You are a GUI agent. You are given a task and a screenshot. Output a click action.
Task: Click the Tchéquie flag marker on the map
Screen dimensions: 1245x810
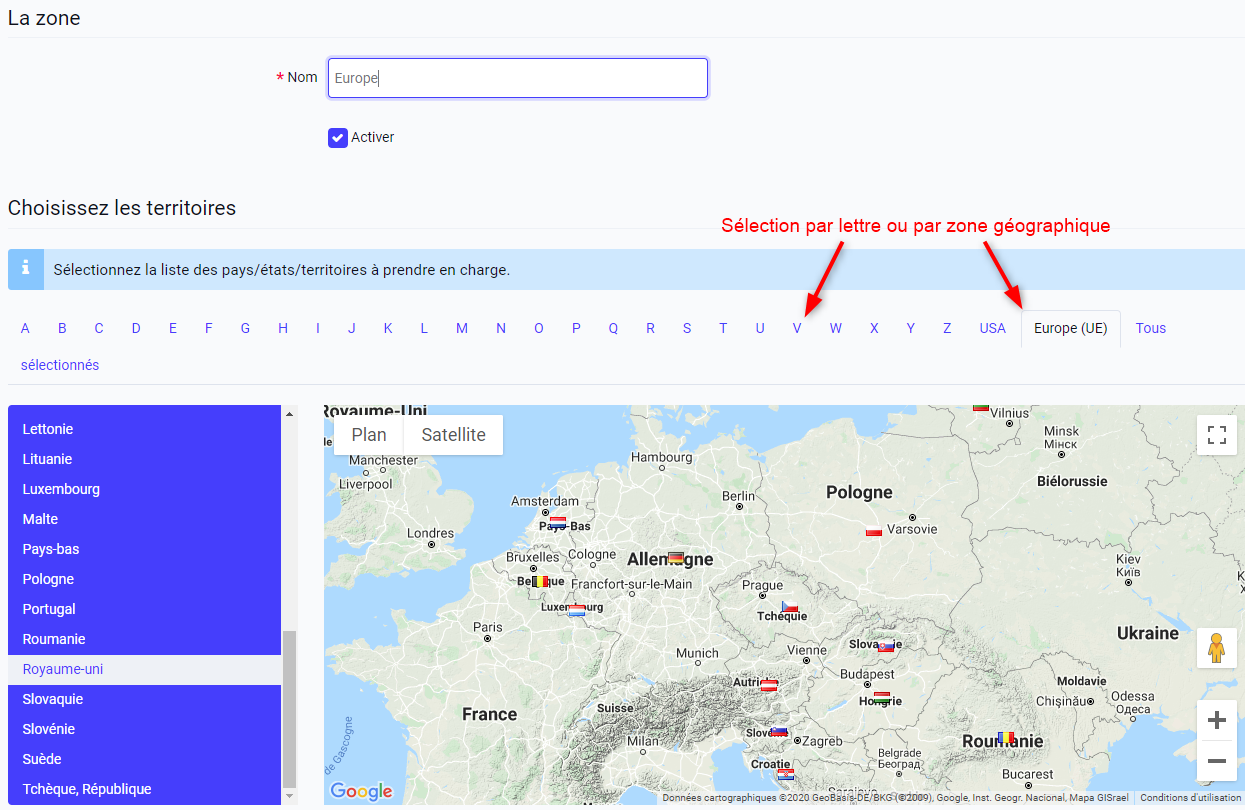(790, 604)
